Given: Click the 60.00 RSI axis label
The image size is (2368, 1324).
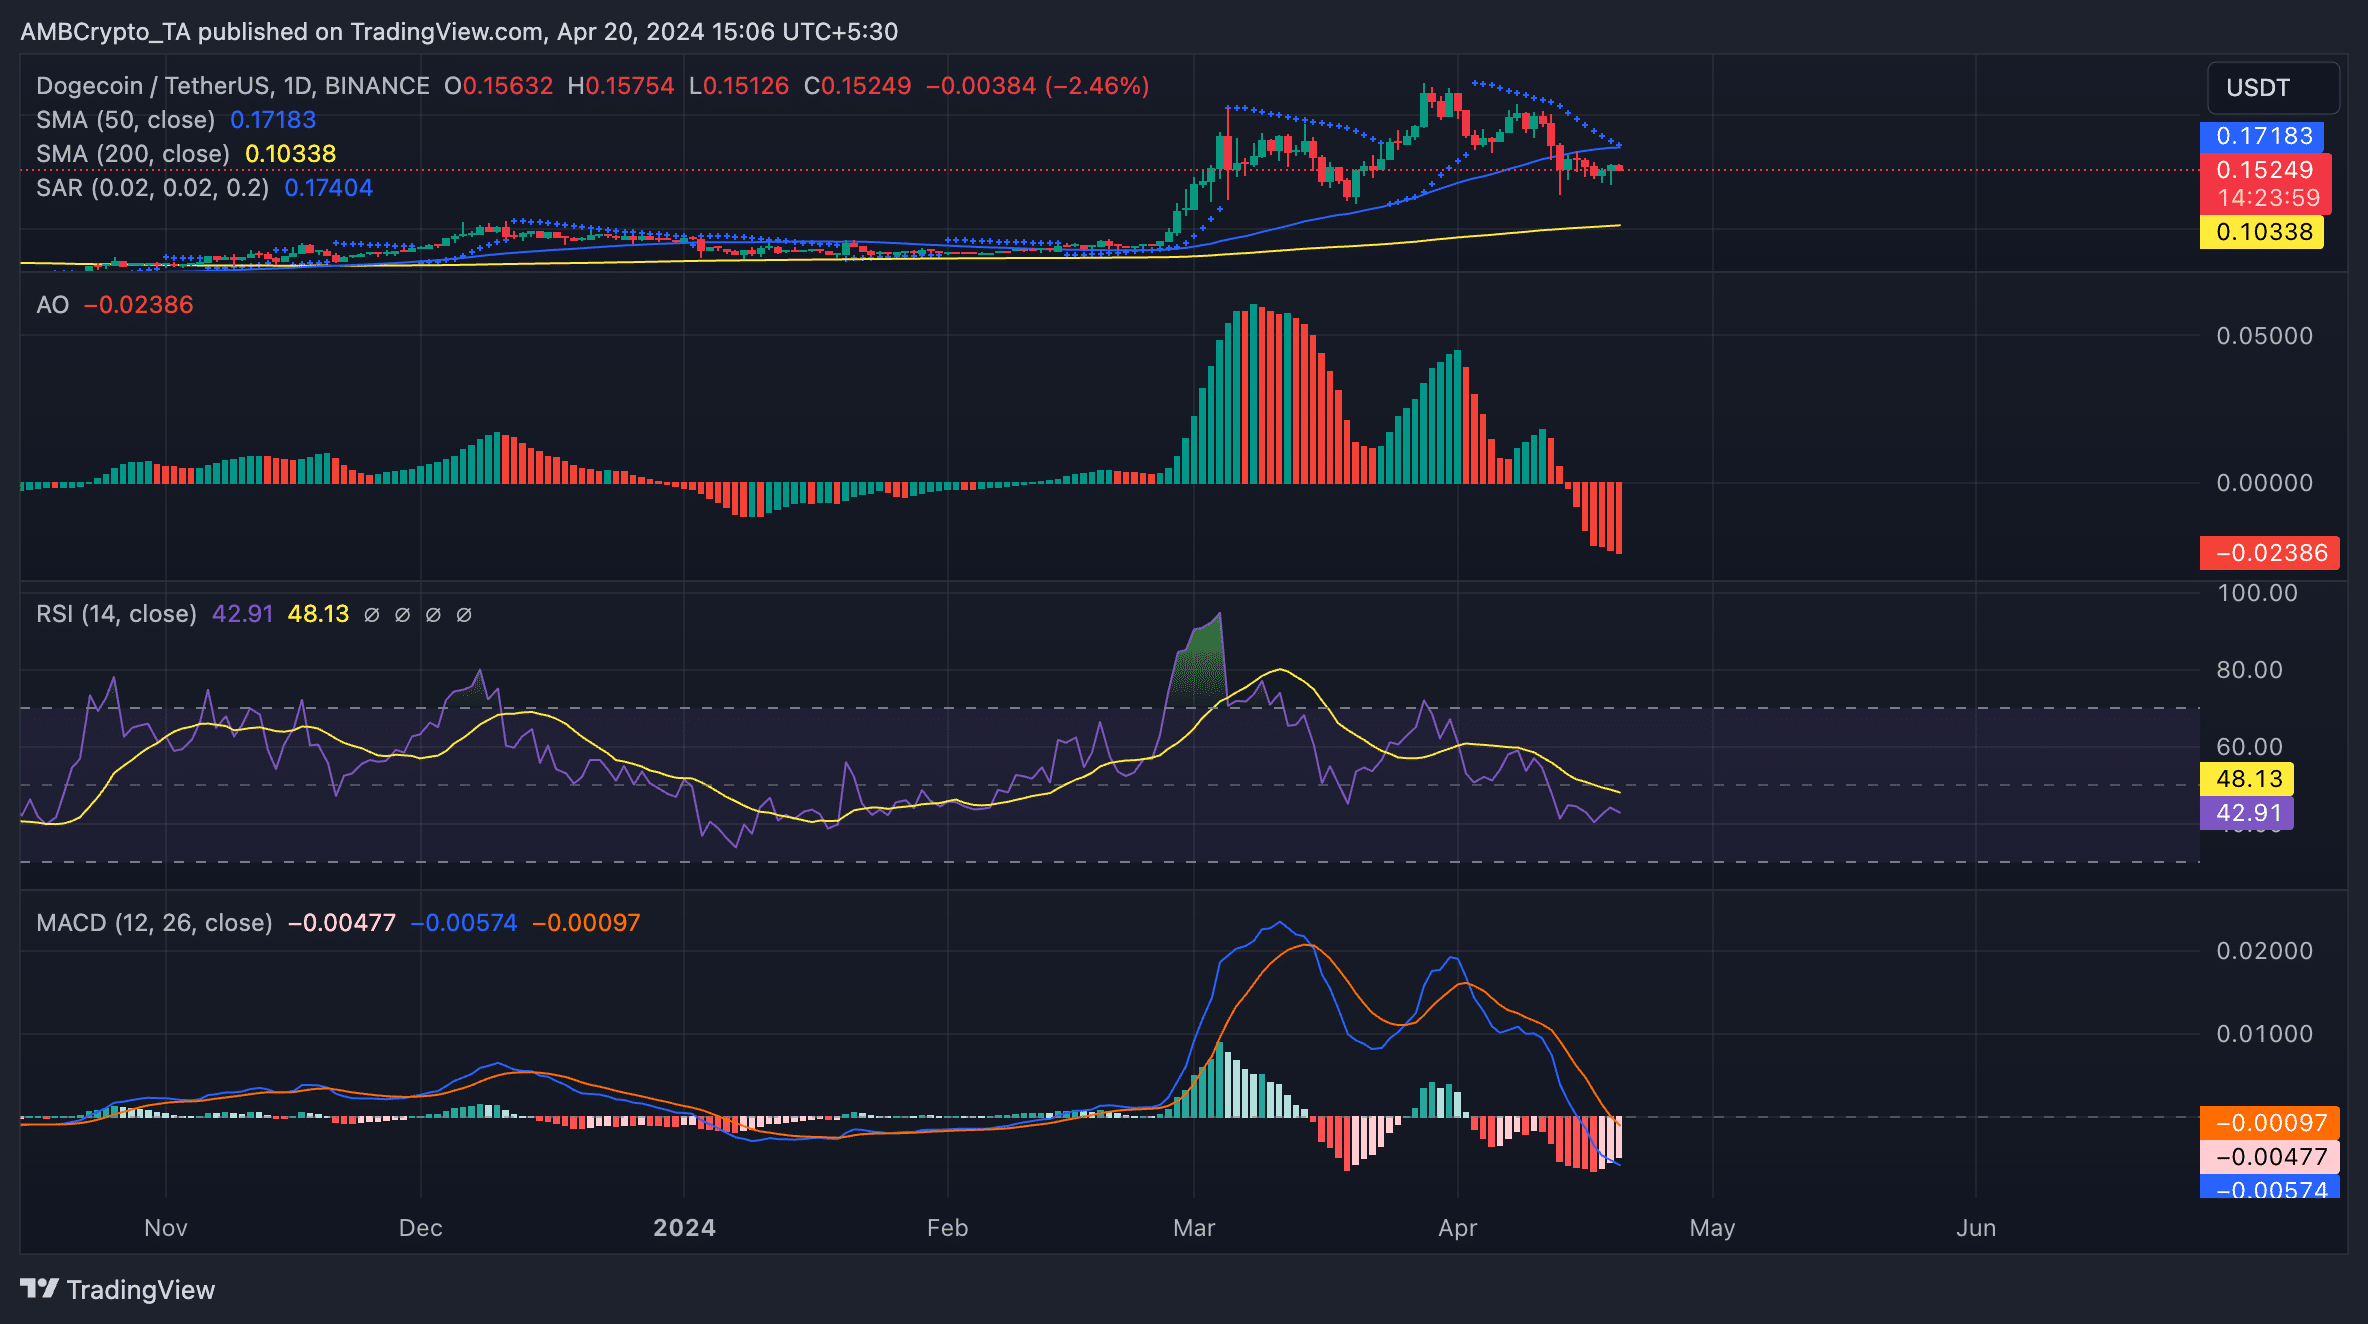Looking at the screenshot, I should click(x=2250, y=747).
